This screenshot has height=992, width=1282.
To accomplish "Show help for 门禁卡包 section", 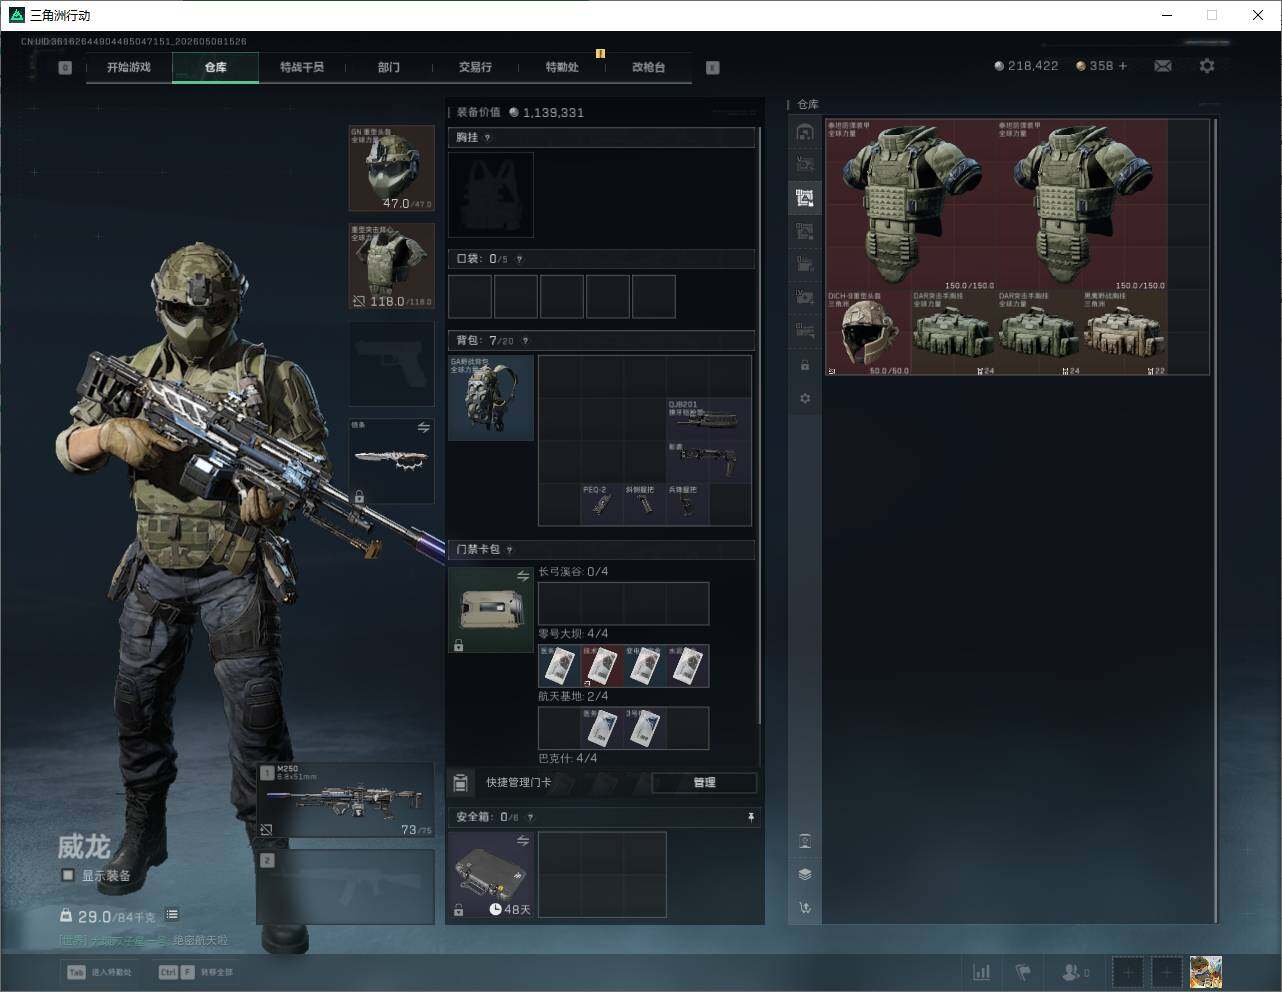I will 509,550.
